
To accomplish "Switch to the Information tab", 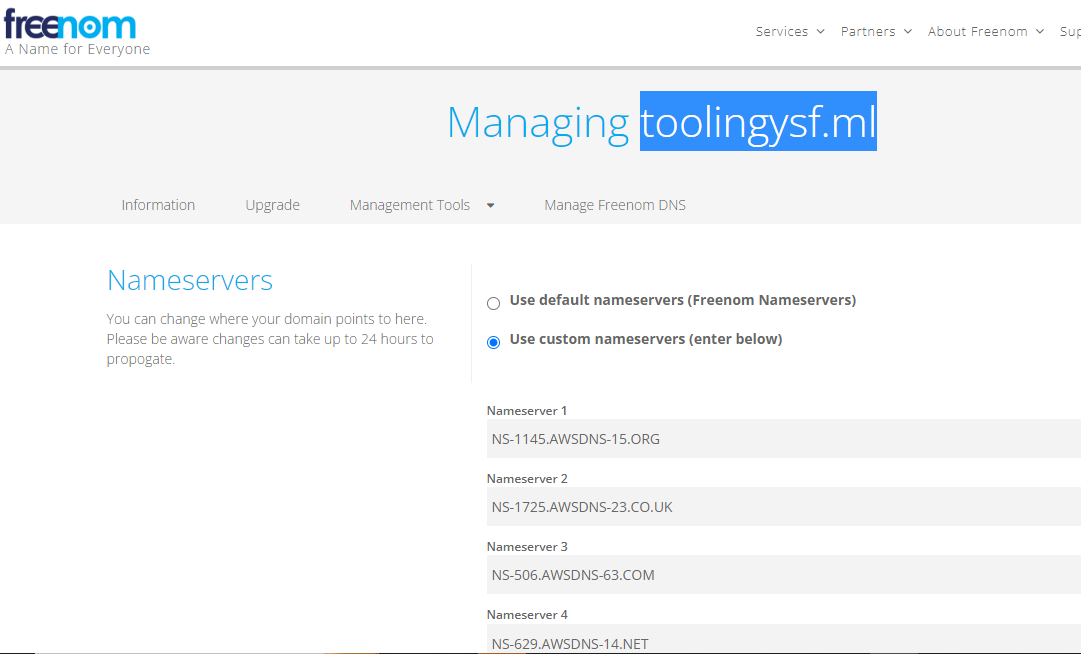I will [158, 204].
